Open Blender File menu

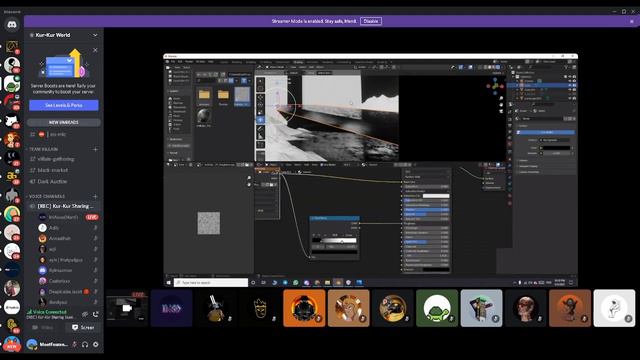tap(173, 62)
